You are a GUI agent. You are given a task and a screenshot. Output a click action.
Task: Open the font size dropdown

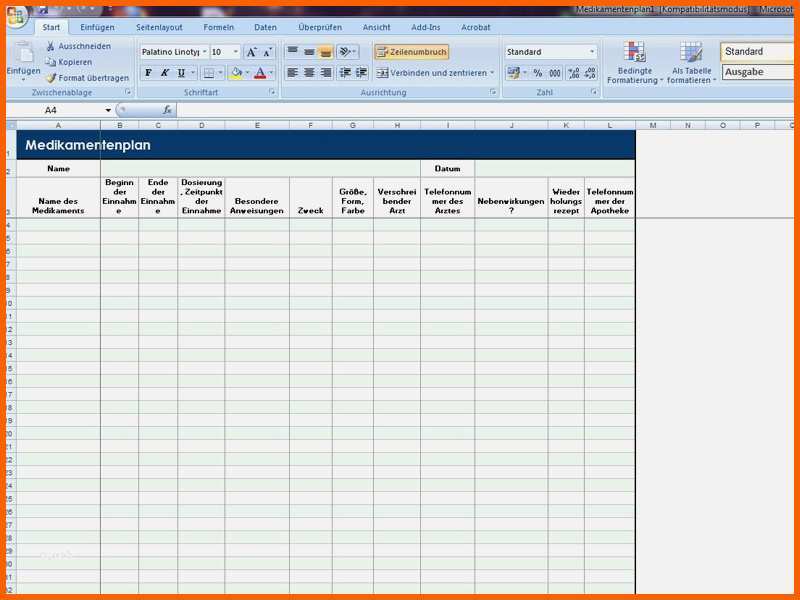(x=236, y=52)
